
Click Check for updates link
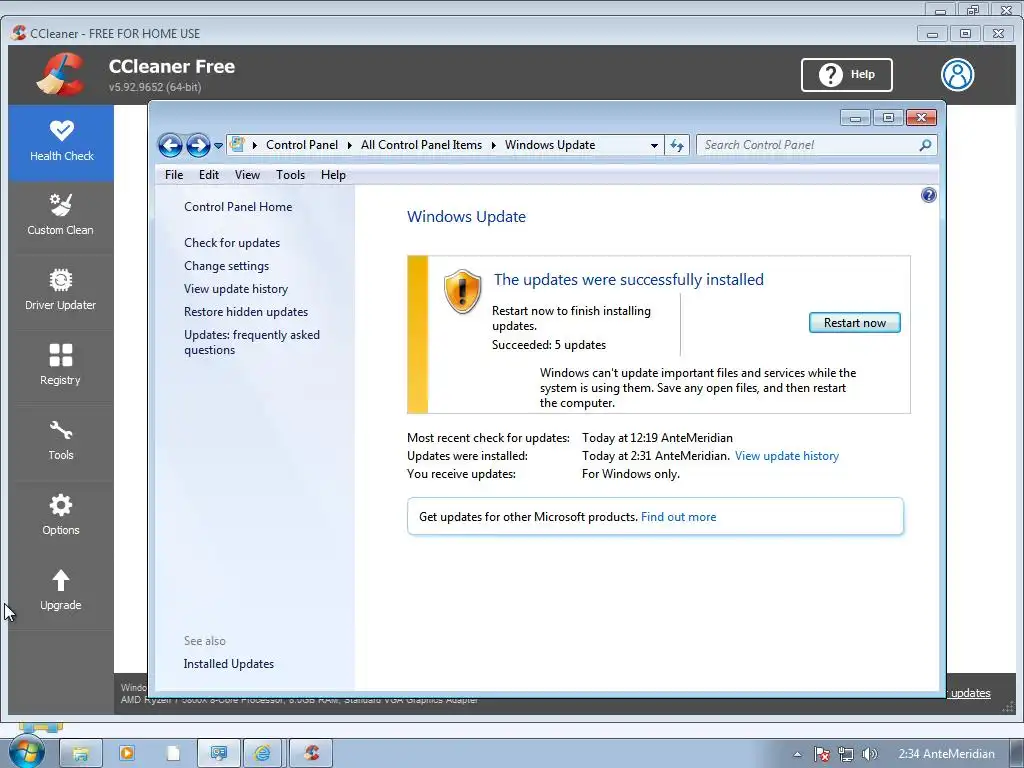[232, 243]
